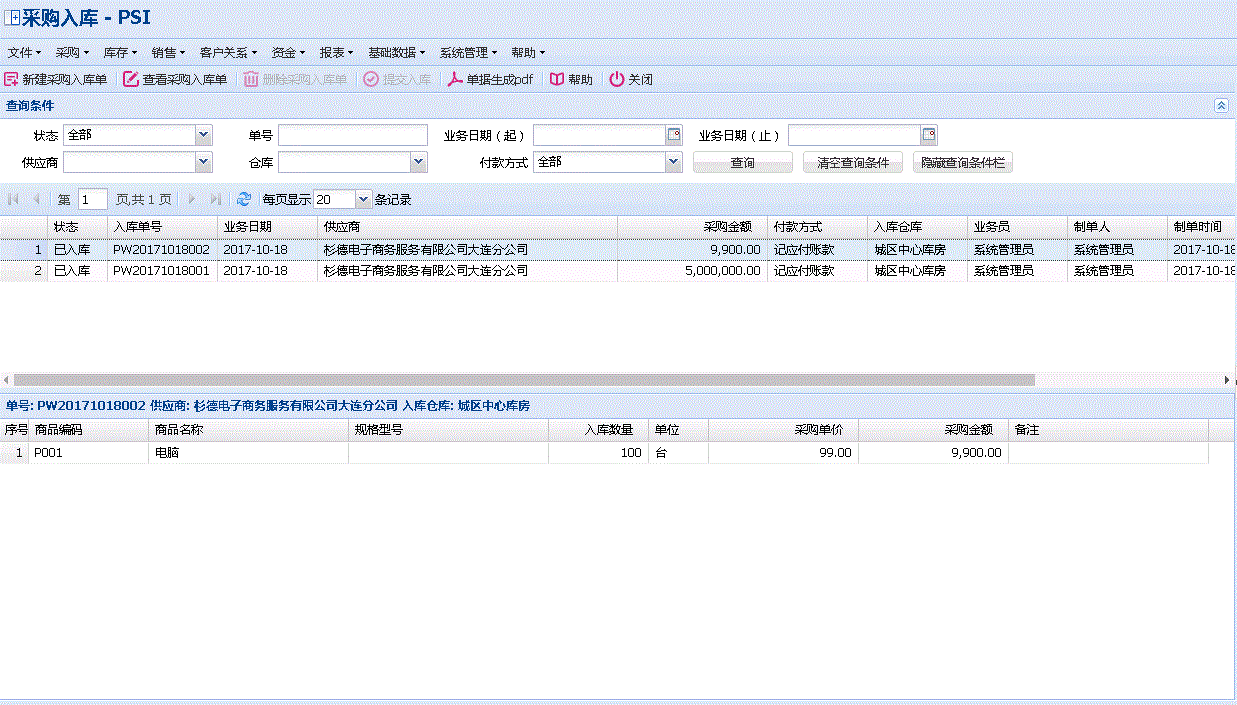Open the 帮助 menu in the menu bar
This screenshot has height=705, width=1237.
tap(528, 52)
